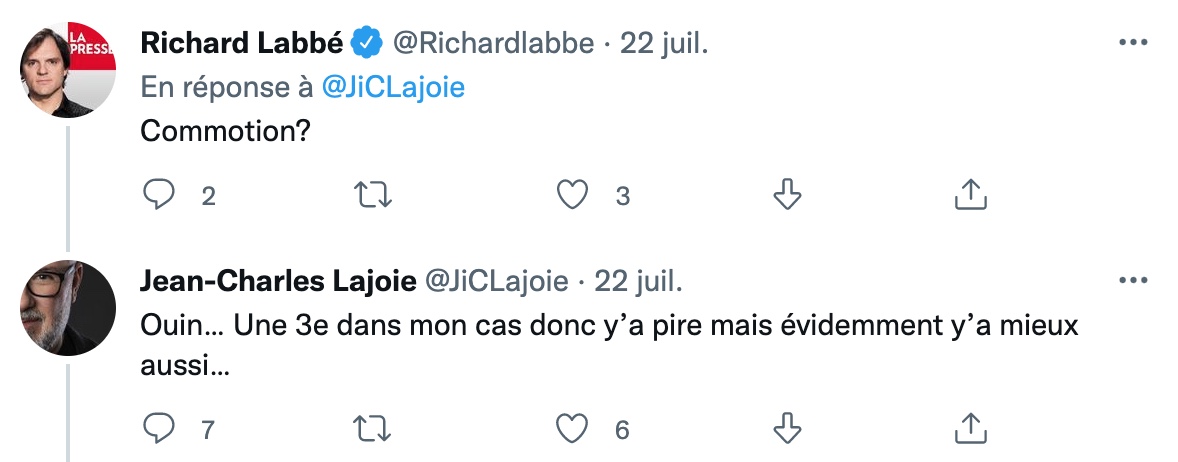Retweet Richard Labbé's Commotion tweet
The height and width of the screenshot is (462, 1178).
pyautogui.click(x=373, y=195)
